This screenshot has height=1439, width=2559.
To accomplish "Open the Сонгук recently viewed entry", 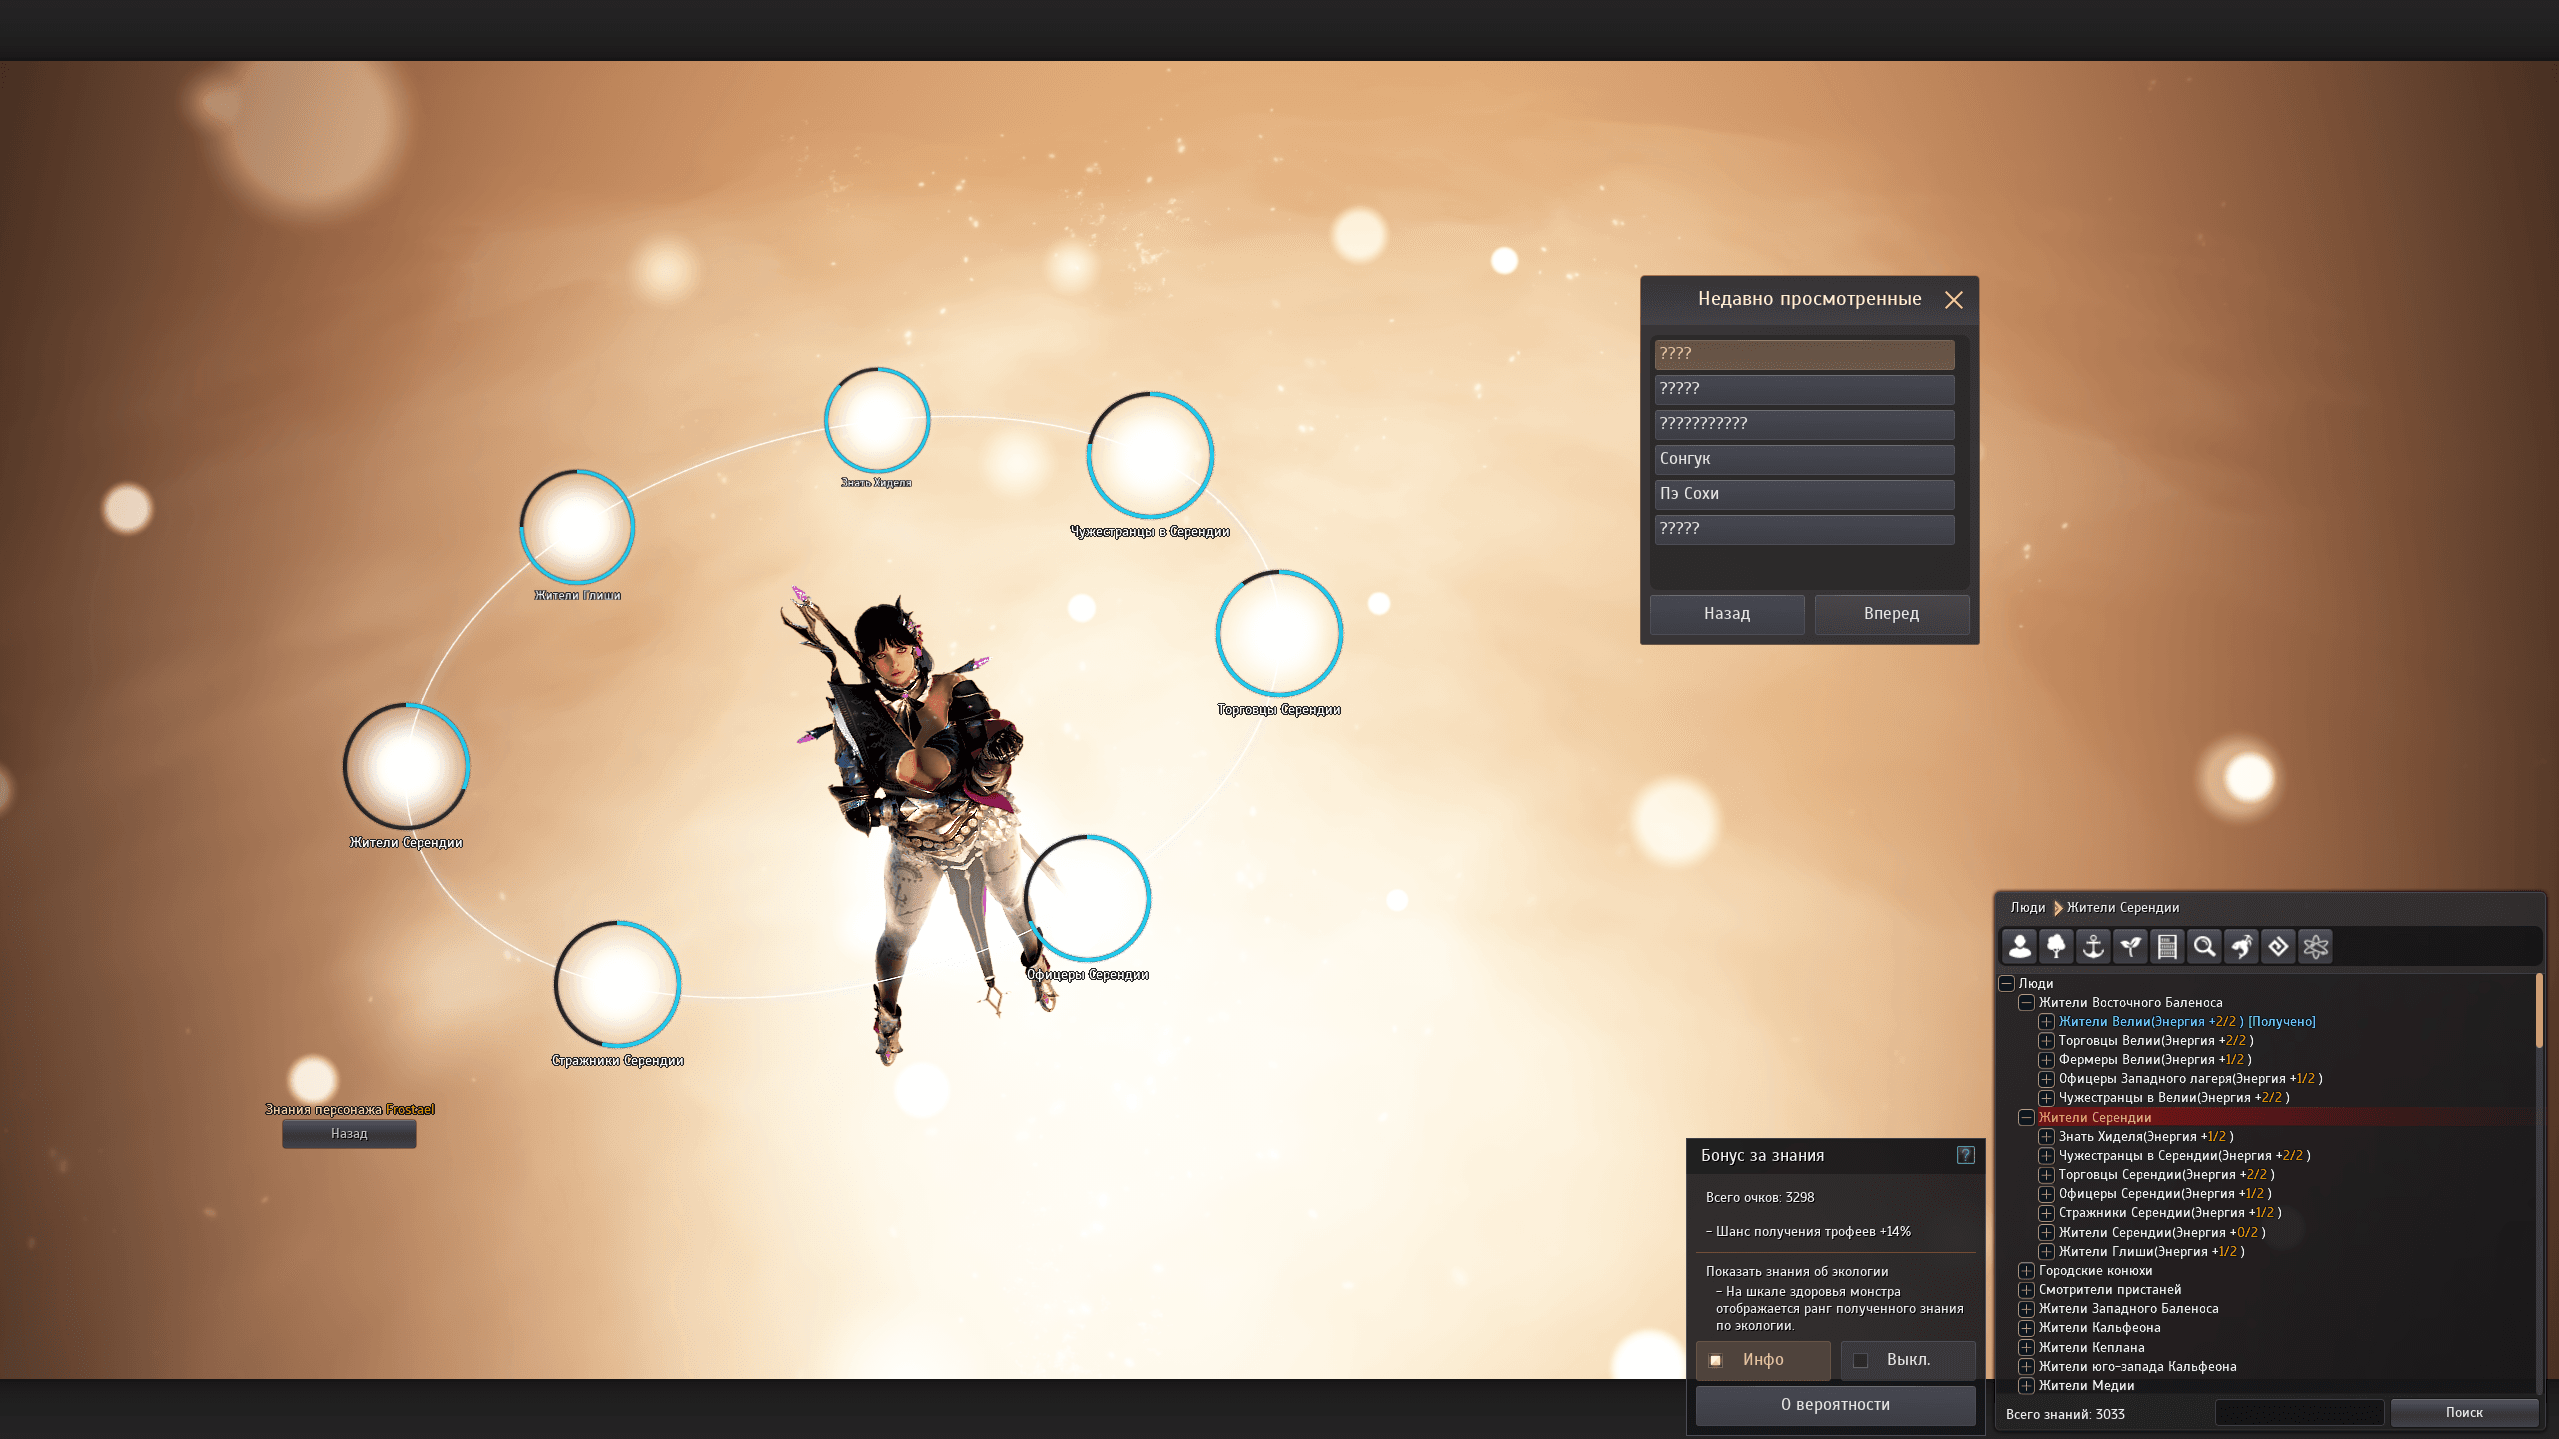I will [x=1804, y=459].
